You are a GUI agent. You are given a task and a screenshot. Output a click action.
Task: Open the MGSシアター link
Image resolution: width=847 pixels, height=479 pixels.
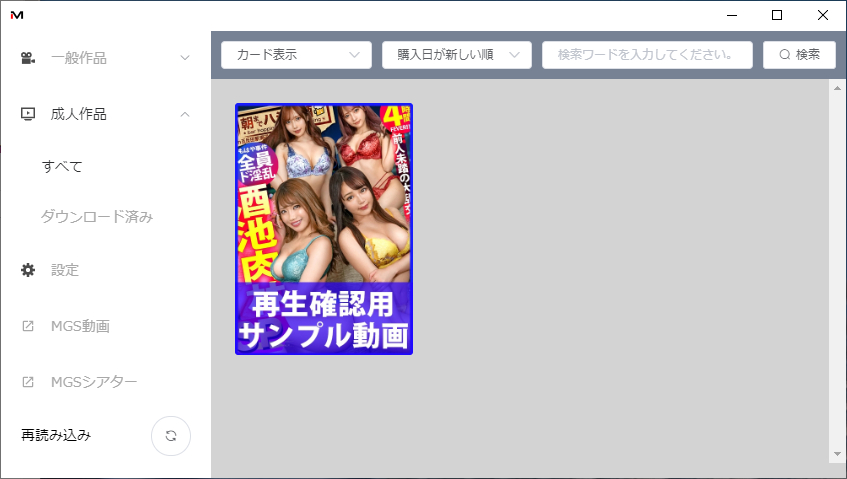point(94,382)
